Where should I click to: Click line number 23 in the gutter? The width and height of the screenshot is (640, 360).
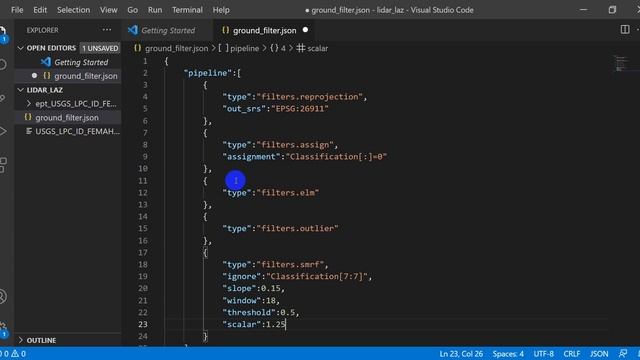click(143, 324)
